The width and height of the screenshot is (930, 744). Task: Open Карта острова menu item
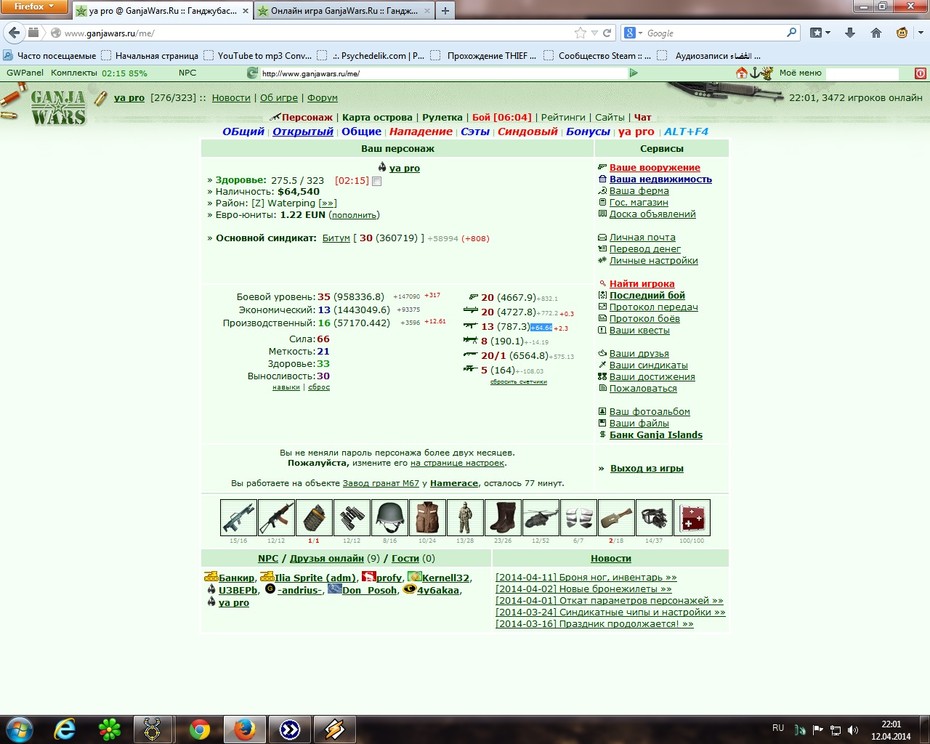[377, 117]
